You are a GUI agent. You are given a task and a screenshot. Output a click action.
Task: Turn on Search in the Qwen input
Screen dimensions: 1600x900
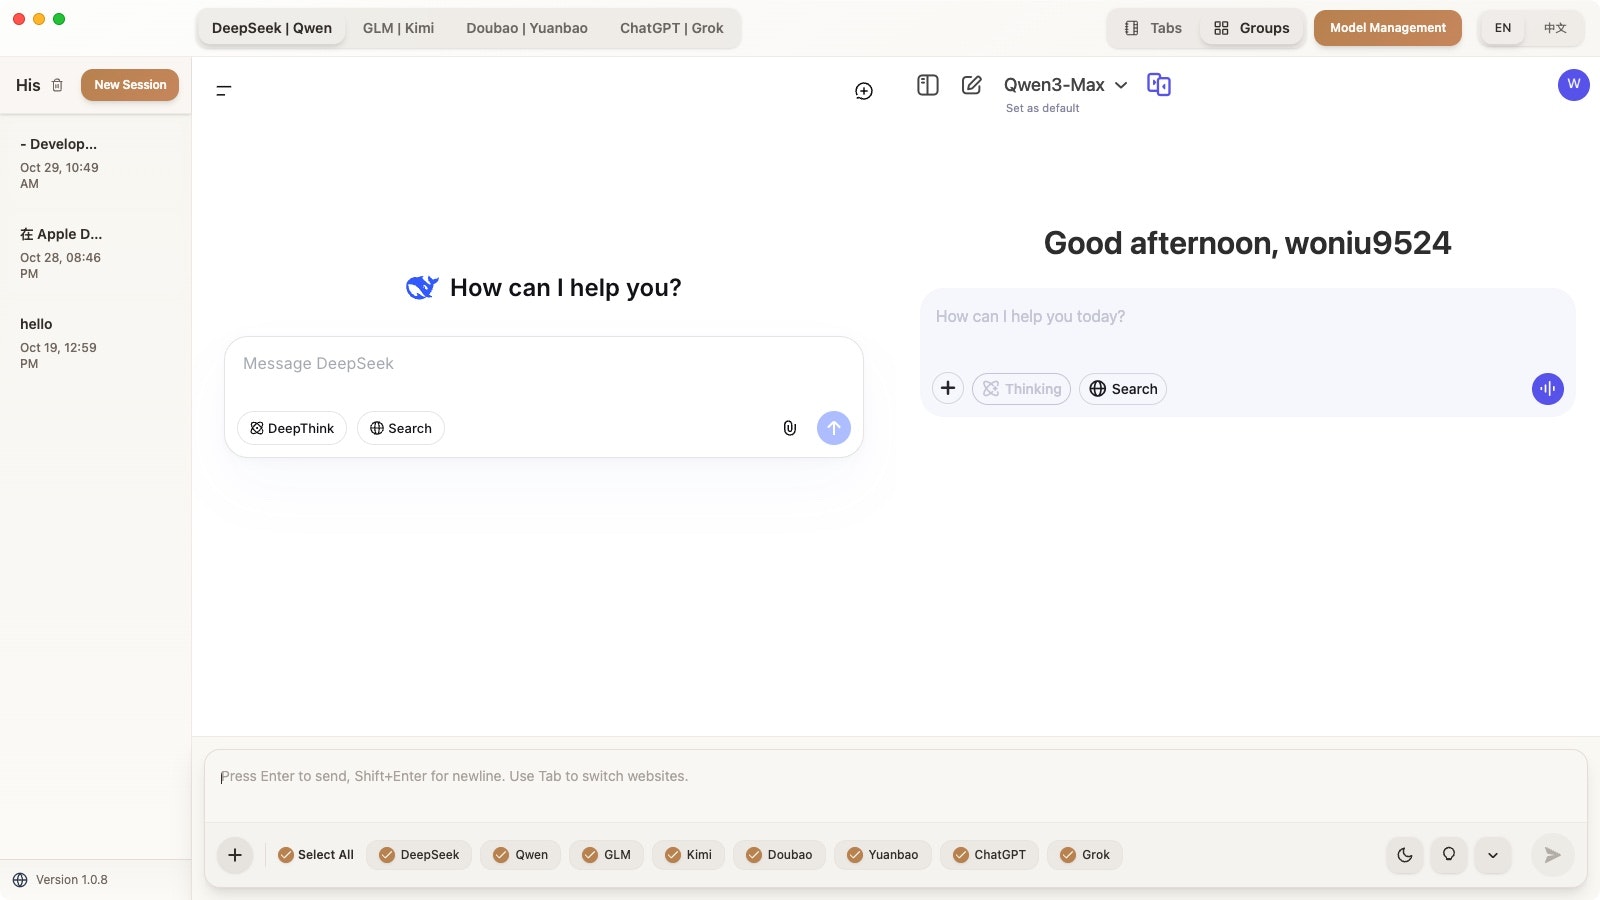coord(1122,389)
